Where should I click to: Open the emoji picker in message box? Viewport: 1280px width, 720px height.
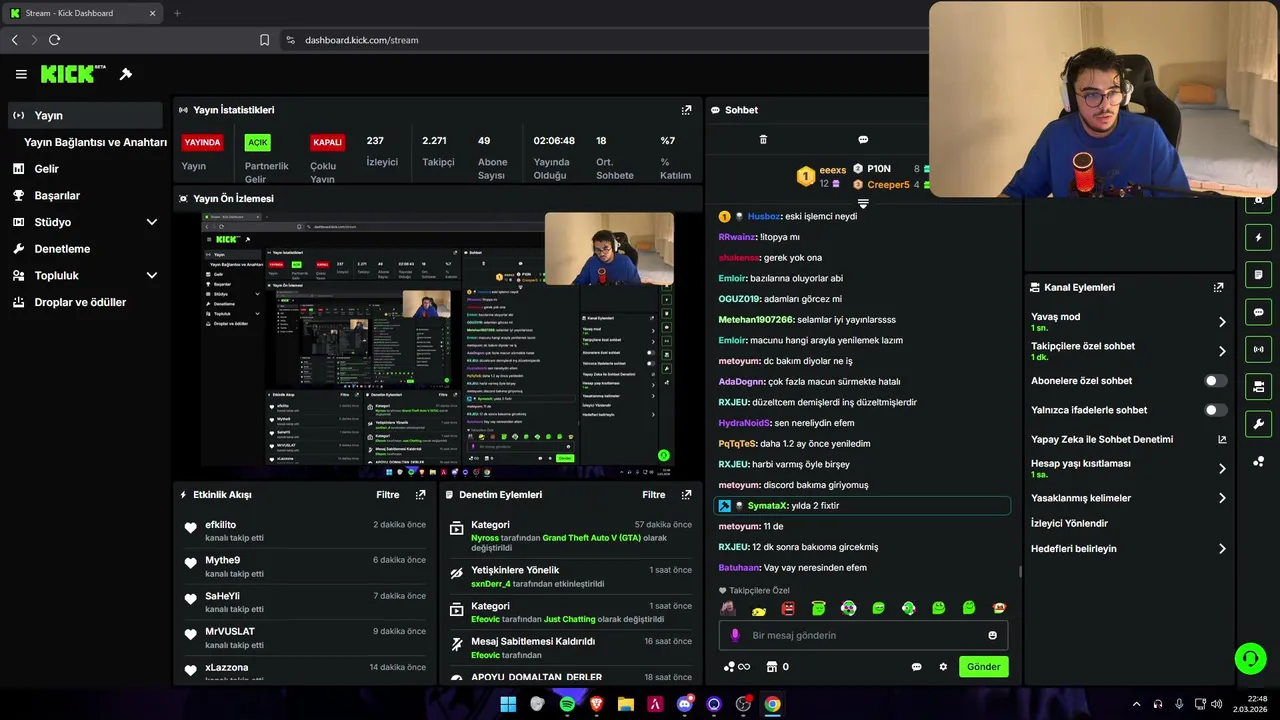click(x=992, y=635)
